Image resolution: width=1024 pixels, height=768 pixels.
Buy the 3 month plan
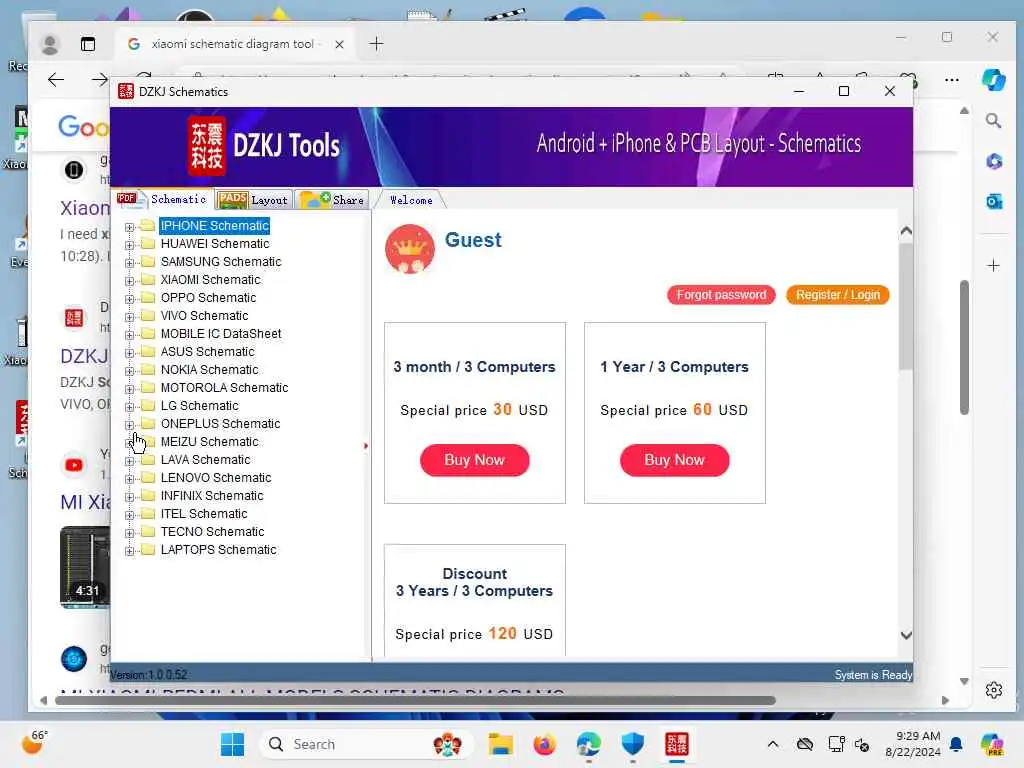click(474, 460)
